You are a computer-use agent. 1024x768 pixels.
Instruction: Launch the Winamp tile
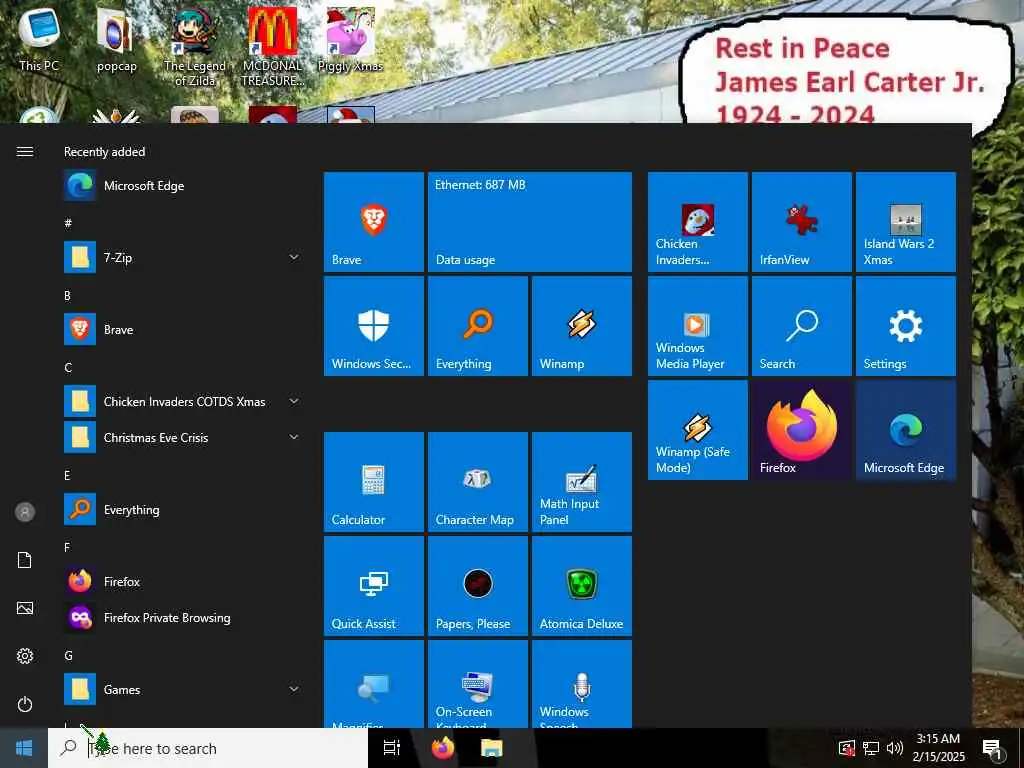pyautogui.click(x=582, y=326)
